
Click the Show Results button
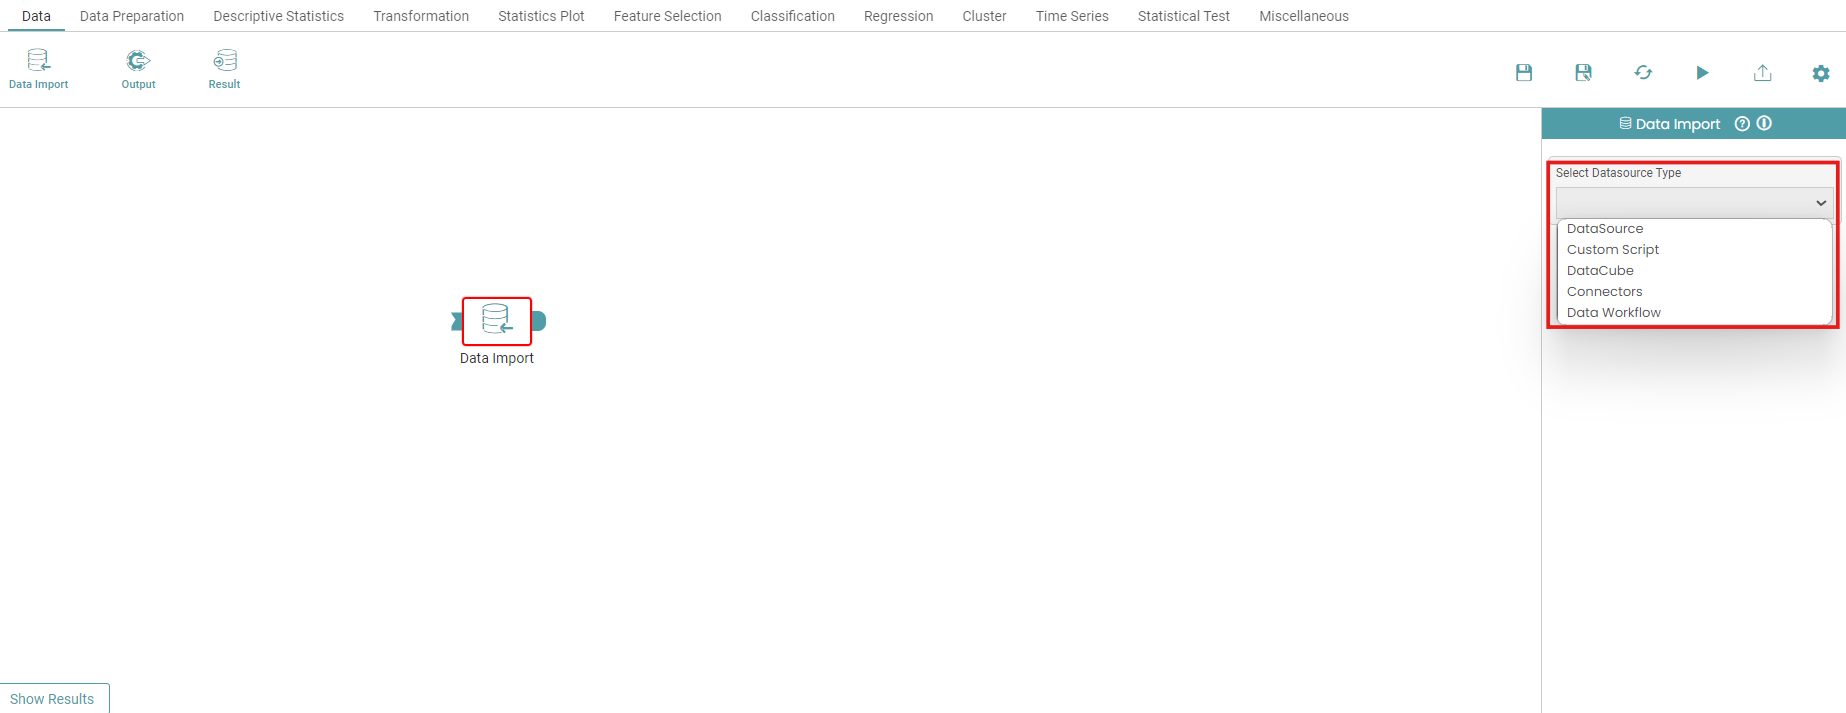tap(53, 699)
